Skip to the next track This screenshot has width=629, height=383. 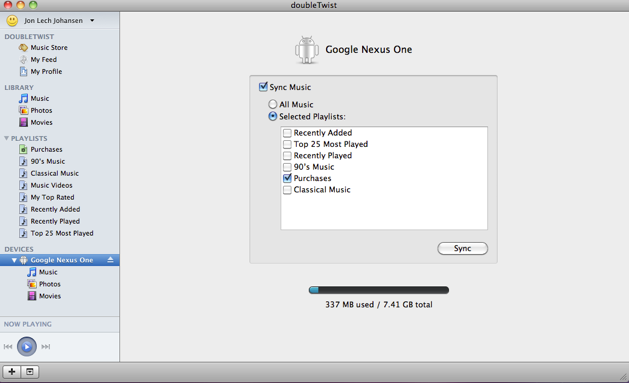pos(46,347)
